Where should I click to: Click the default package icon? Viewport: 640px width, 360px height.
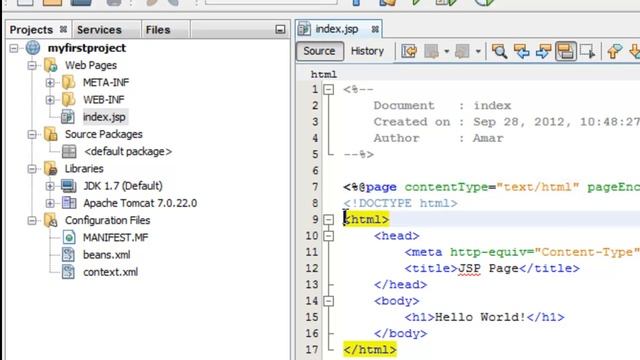(69, 151)
